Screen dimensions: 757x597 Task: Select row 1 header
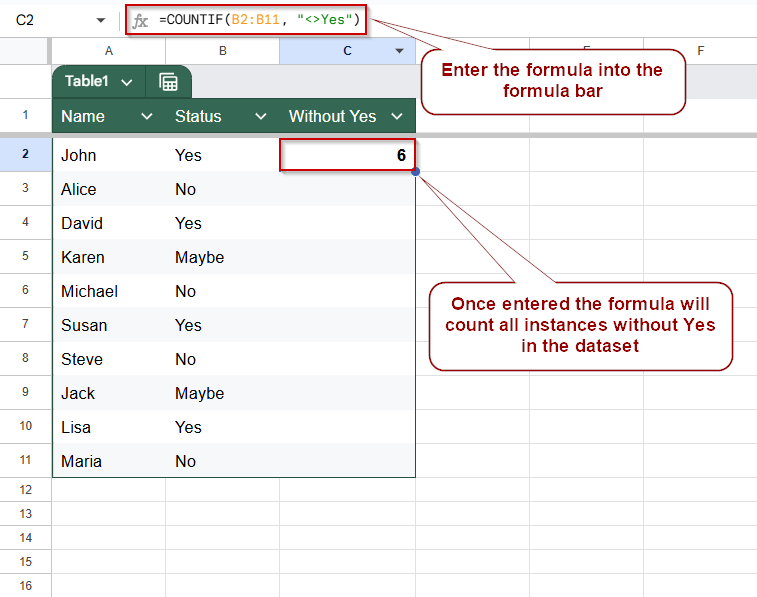click(25, 115)
